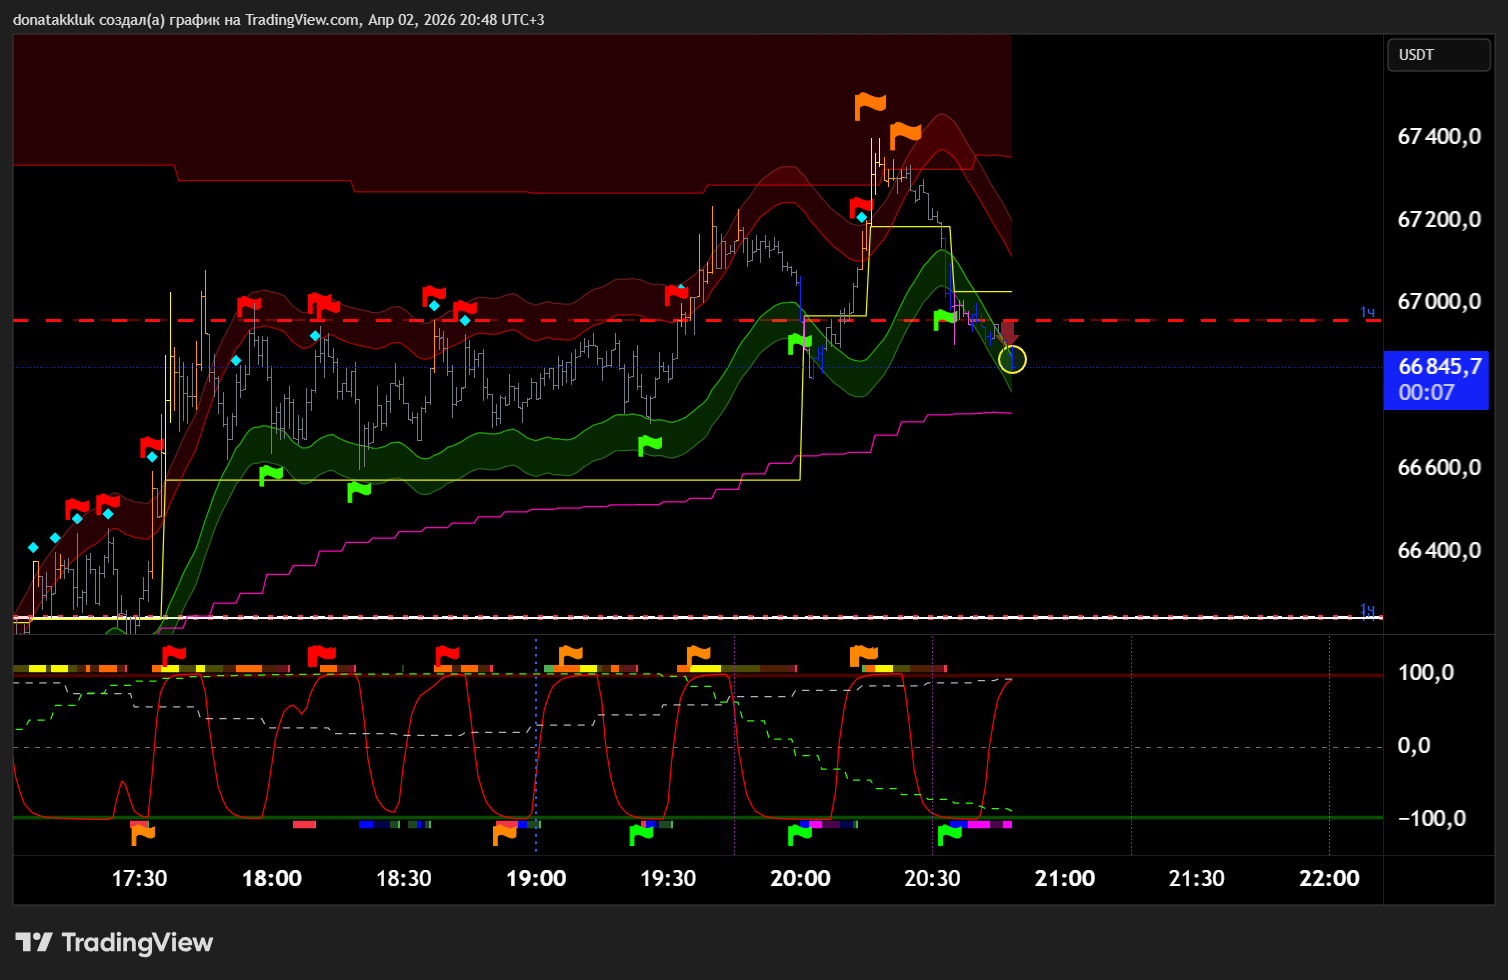Click the first red flag in the oscillator panel
This screenshot has height=980, width=1508.
[x=174, y=656]
